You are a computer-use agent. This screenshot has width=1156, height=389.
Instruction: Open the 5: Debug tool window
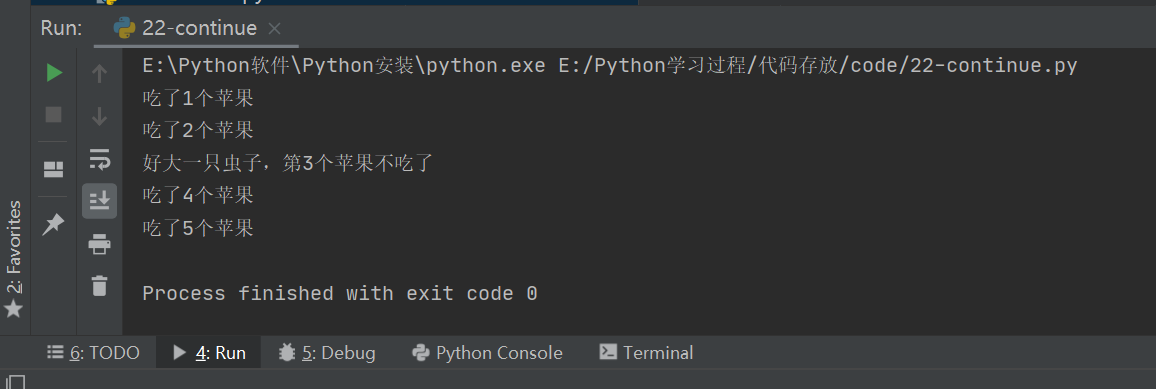327,353
